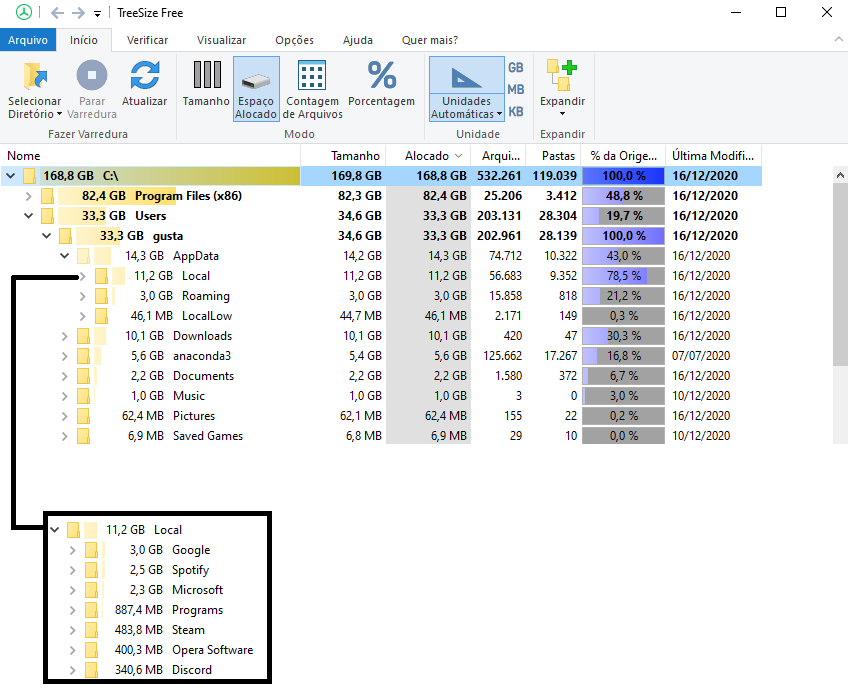Click the Expandir tree icon

pos(562,75)
